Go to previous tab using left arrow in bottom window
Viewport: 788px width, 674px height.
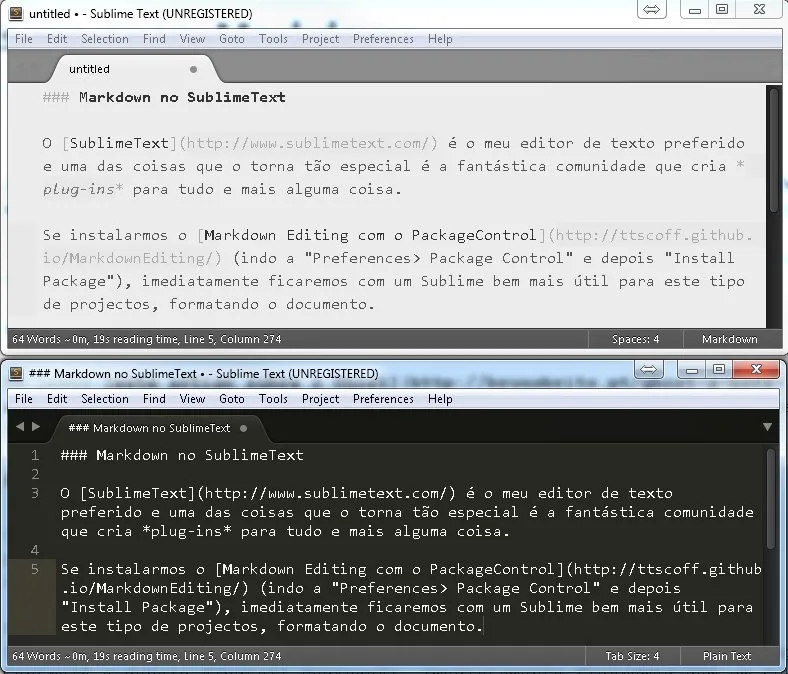click(20, 427)
